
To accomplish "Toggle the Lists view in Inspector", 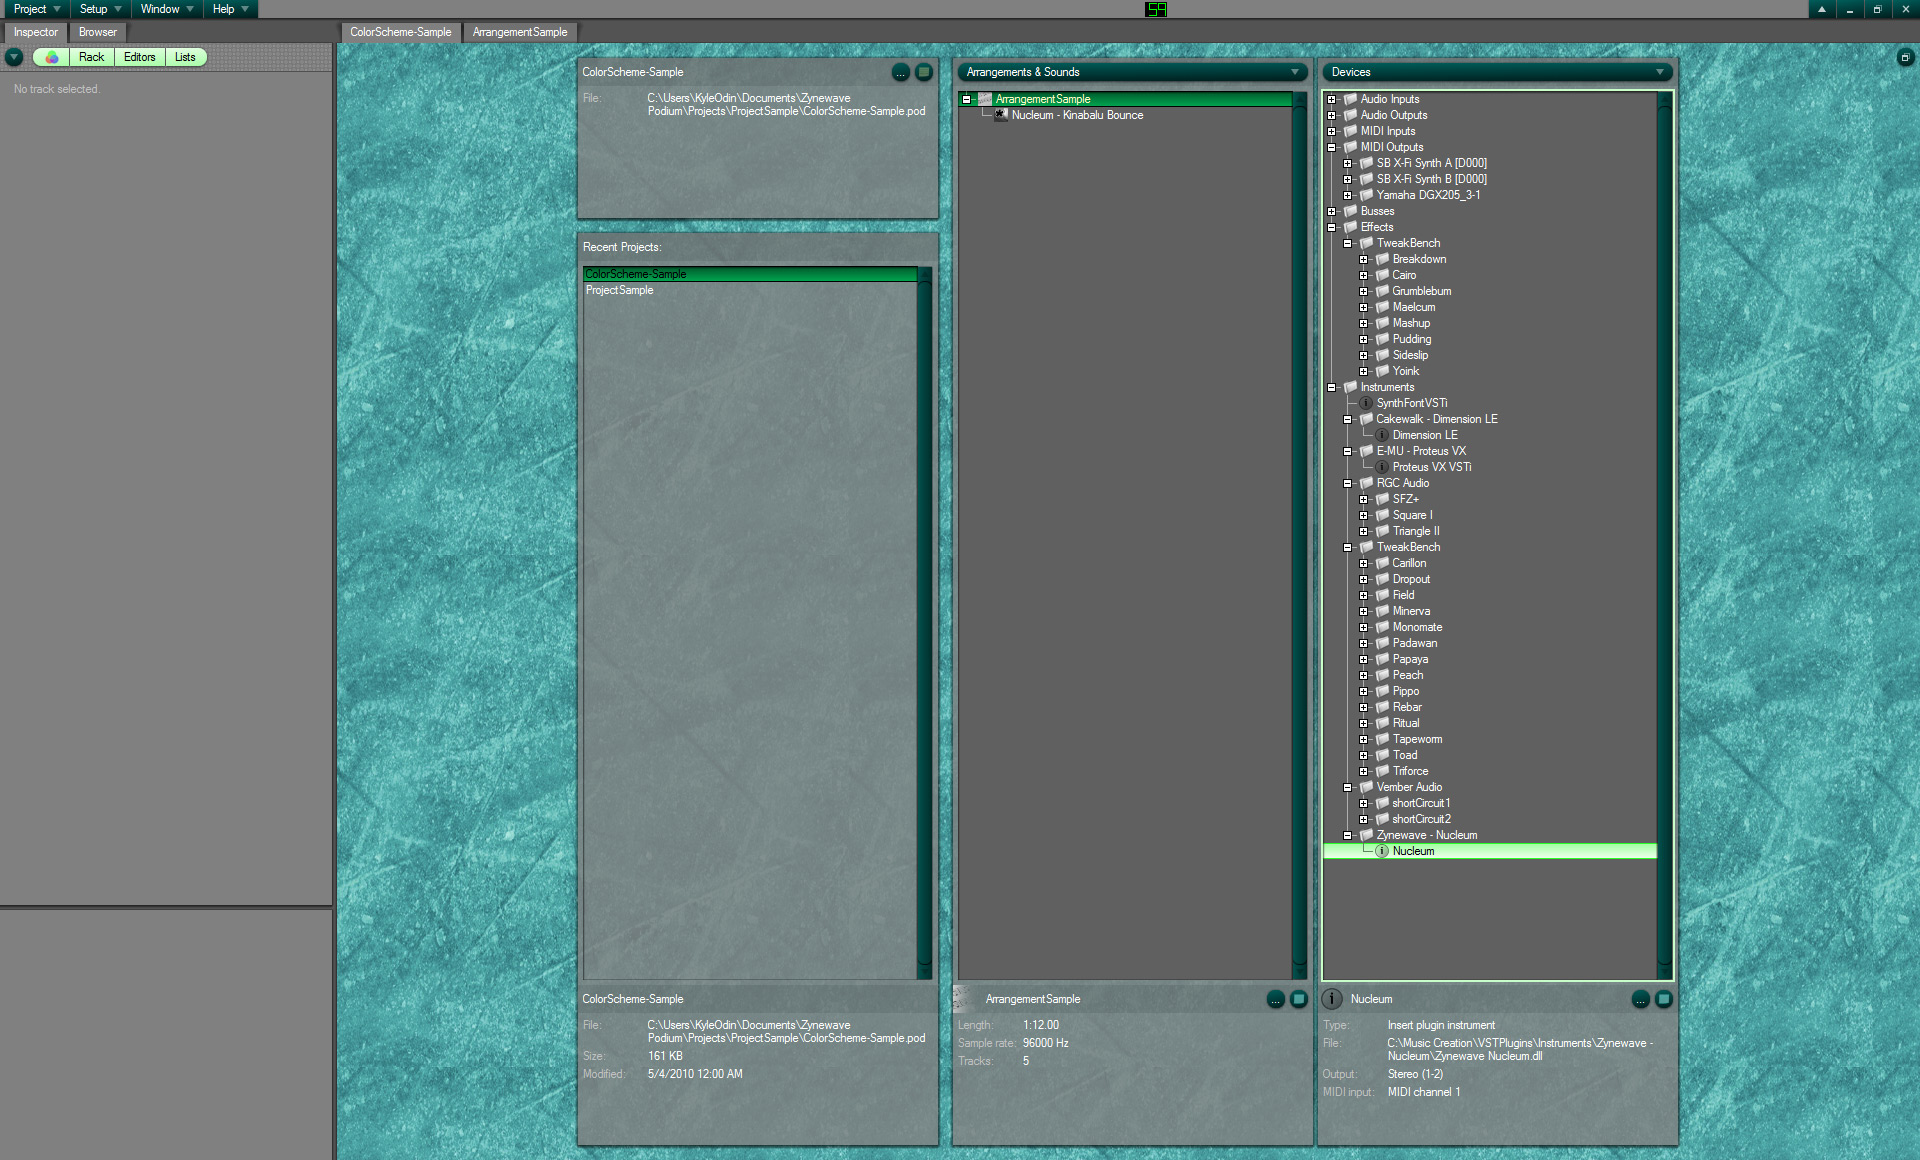I will (185, 57).
